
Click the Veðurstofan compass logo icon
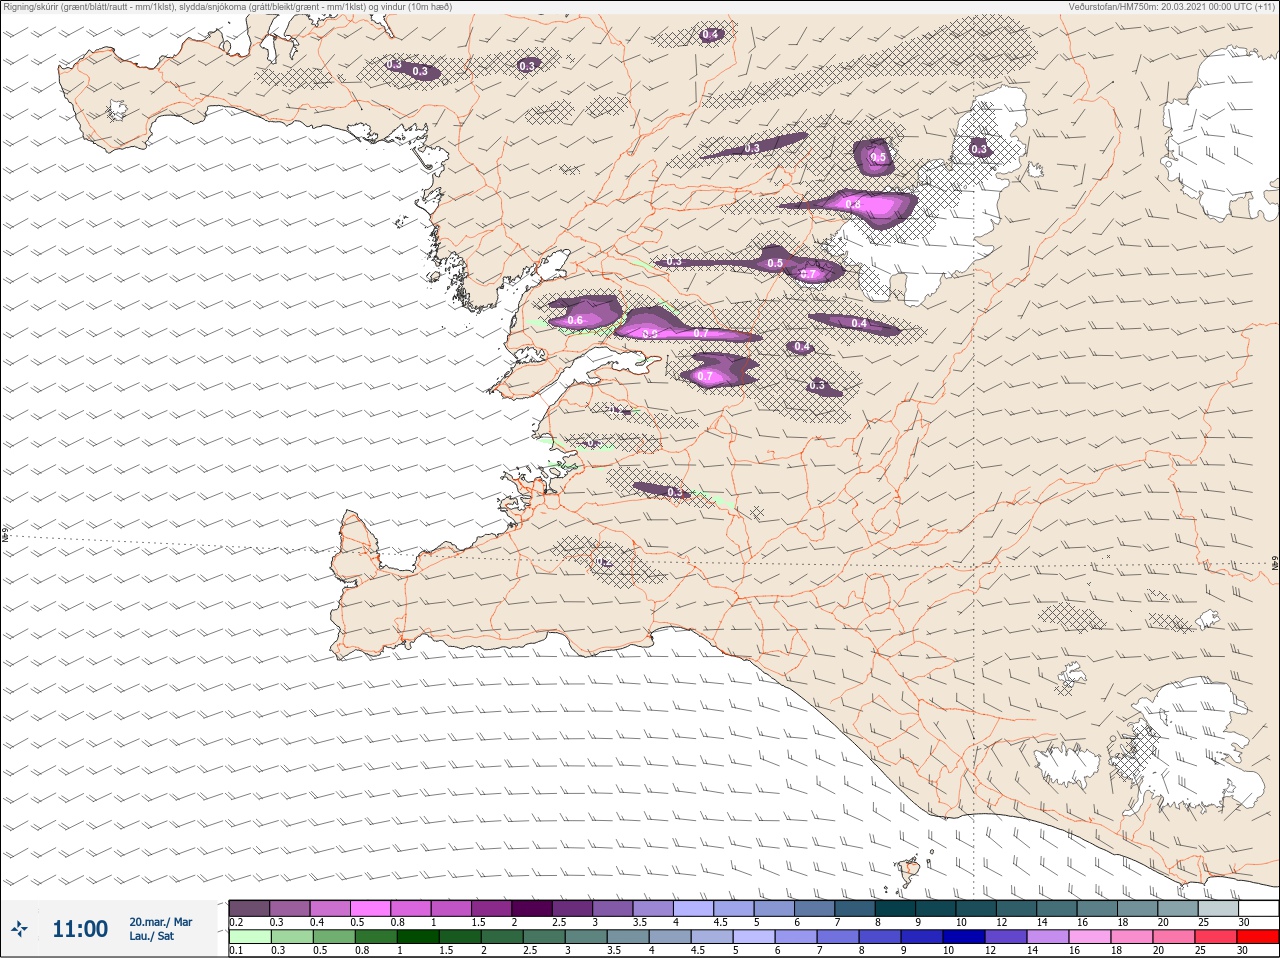click(19, 929)
